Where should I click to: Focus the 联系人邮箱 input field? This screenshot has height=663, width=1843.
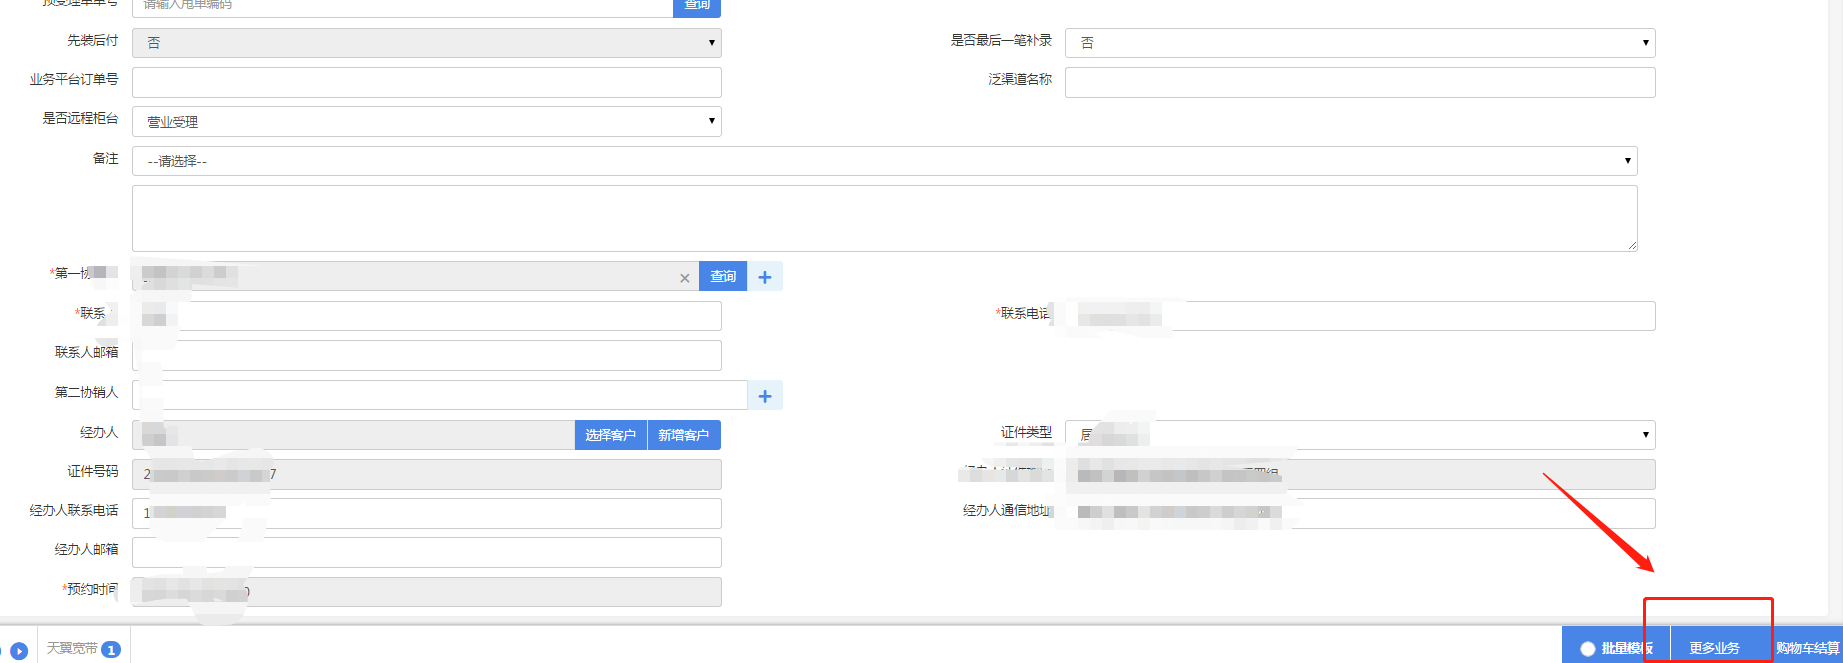pos(427,355)
